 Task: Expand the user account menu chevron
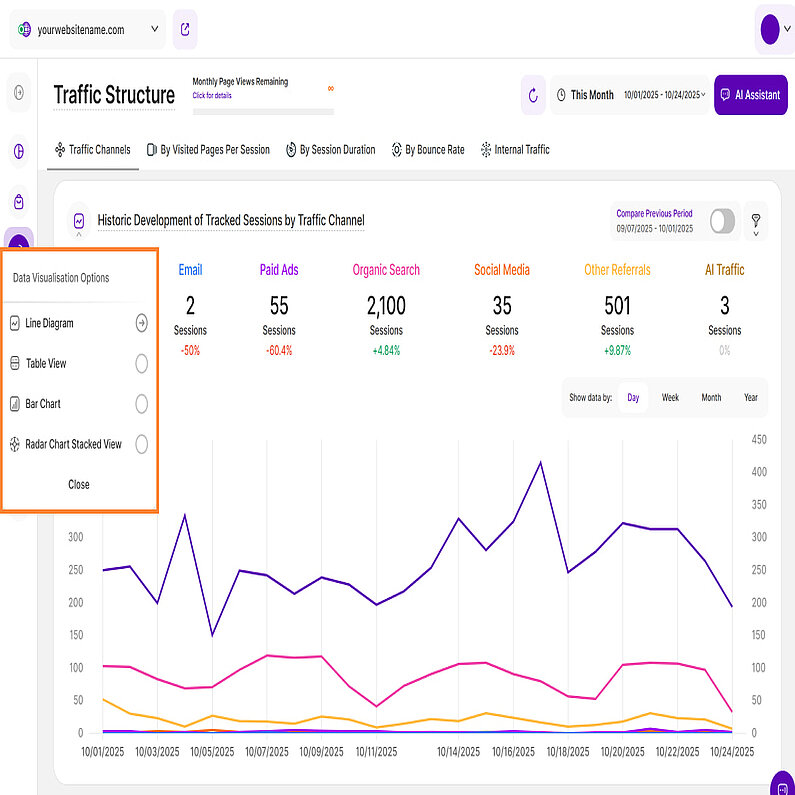(787, 30)
